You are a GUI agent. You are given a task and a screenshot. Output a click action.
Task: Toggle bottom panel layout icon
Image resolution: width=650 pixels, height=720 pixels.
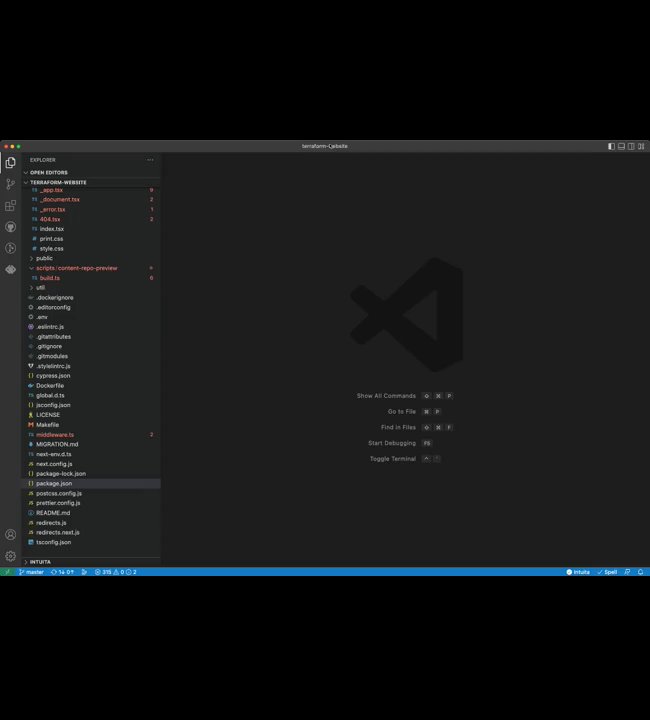pyautogui.click(x=621, y=146)
